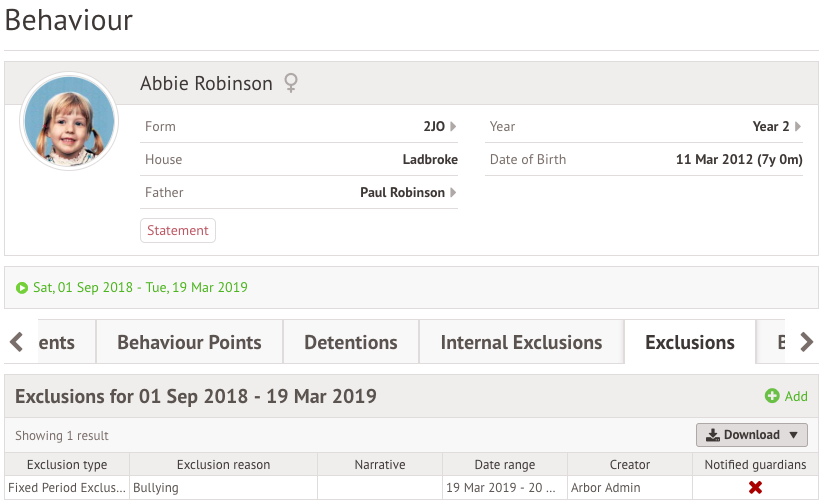
Task: Click the Statement tag button
Action: (178, 230)
